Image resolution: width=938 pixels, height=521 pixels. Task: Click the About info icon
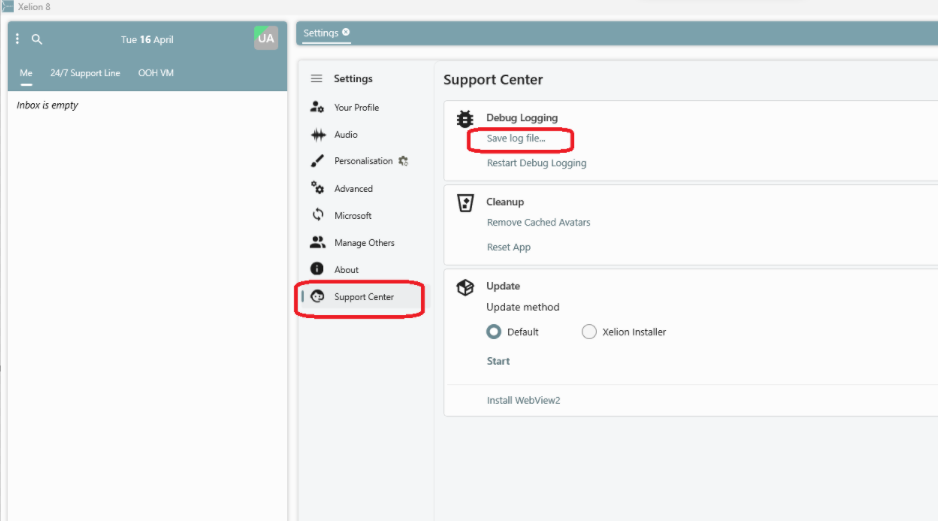[317, 269]
